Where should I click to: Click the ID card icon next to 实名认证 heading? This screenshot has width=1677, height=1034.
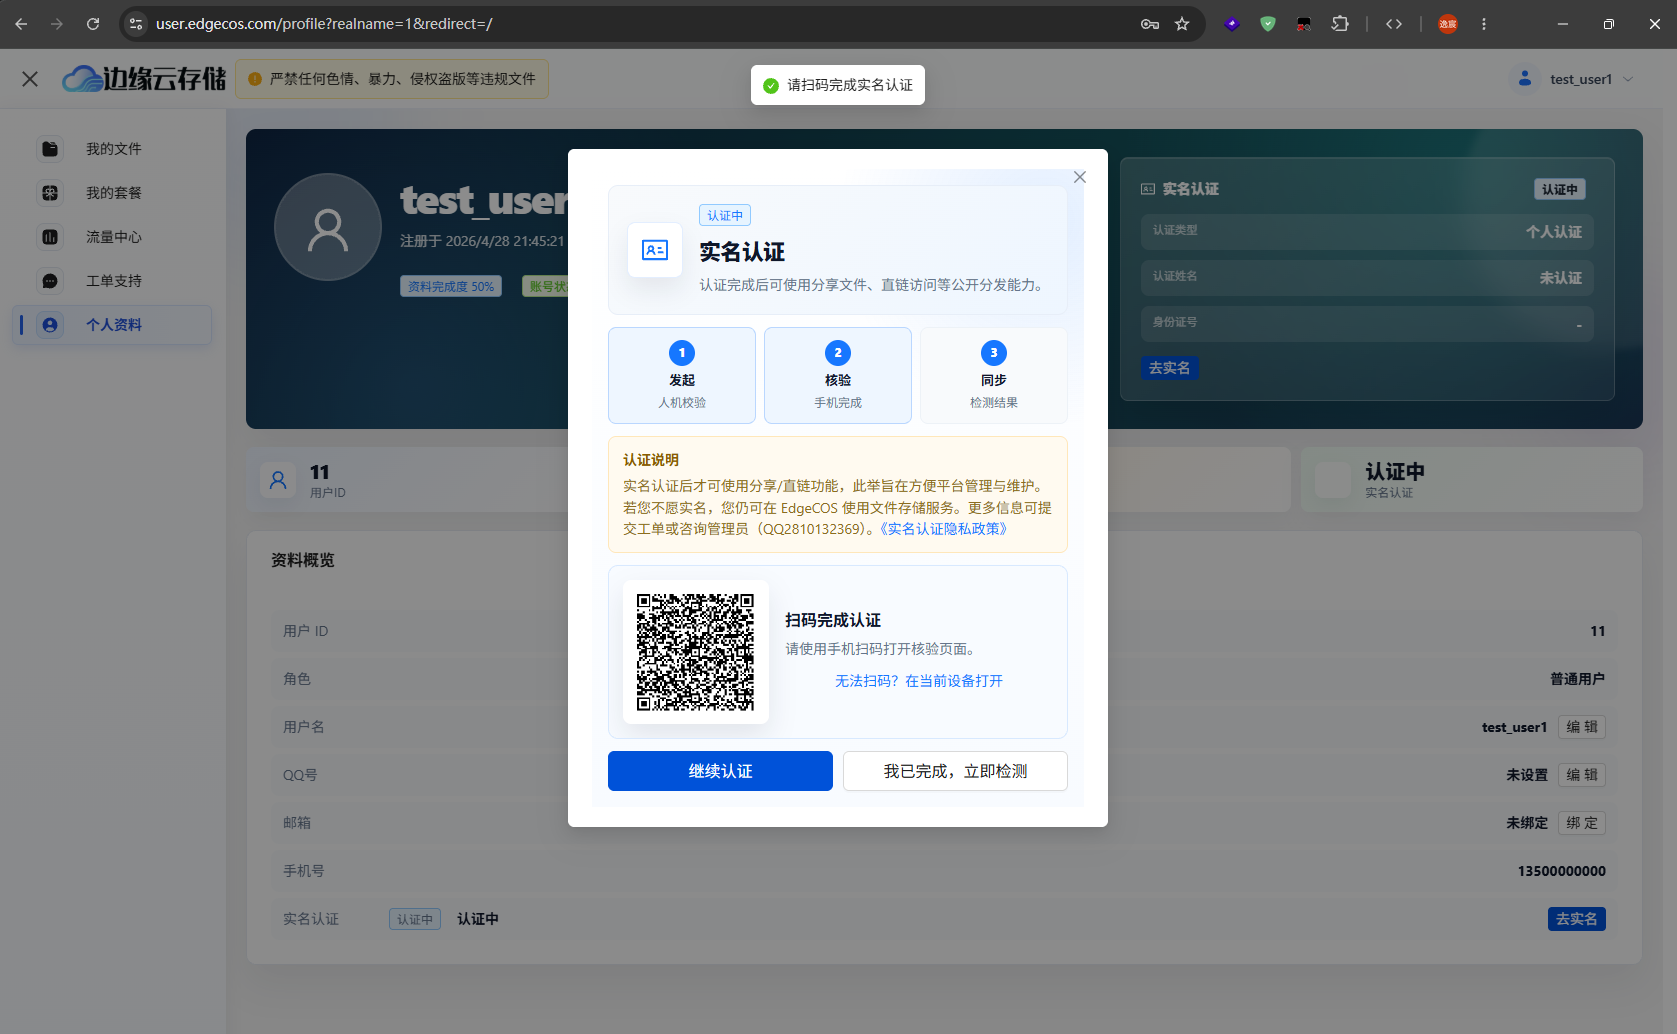click(x=1148, y=189)
